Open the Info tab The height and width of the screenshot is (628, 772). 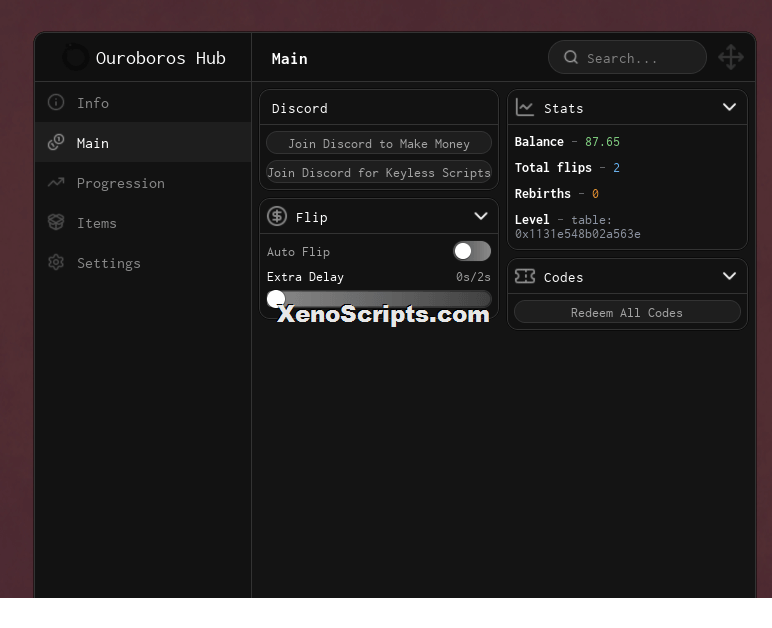point(143,102)
